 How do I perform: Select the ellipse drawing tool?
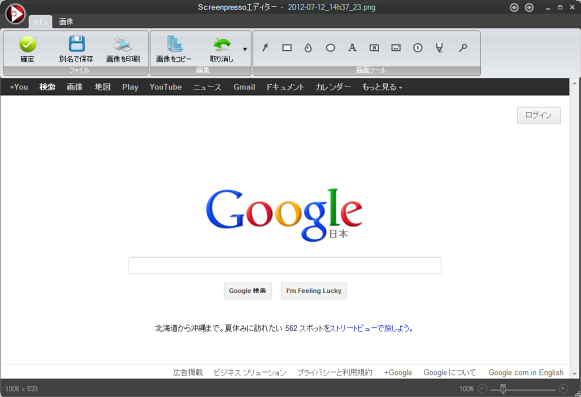(x=331, y=47)
